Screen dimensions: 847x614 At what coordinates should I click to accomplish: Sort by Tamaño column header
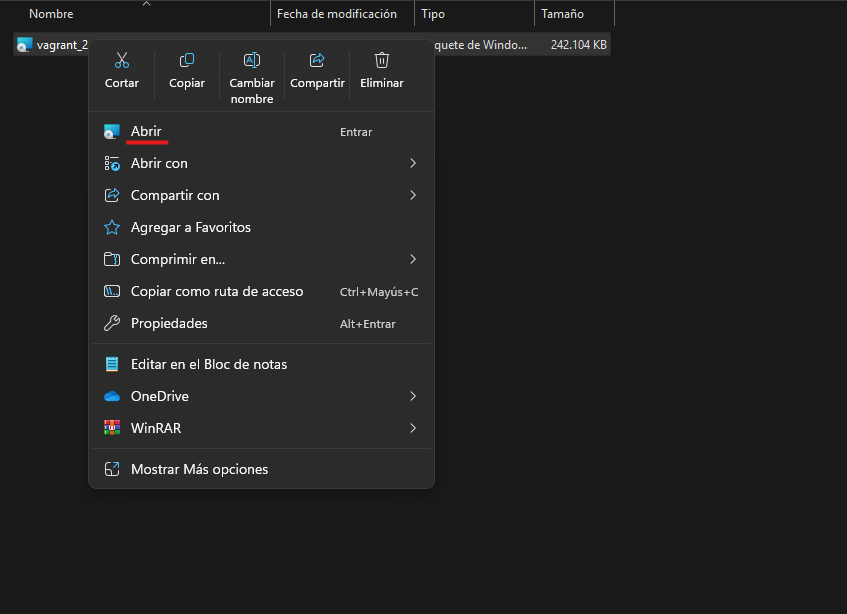coord(562,14)
